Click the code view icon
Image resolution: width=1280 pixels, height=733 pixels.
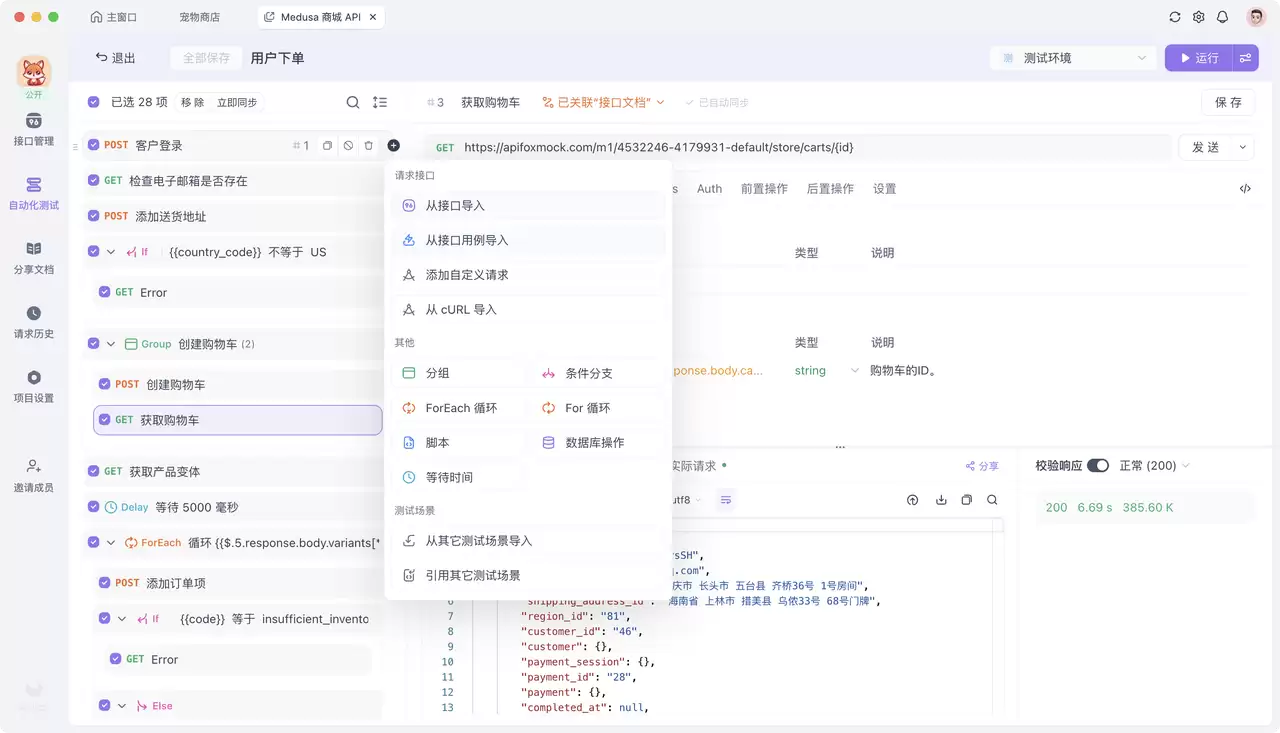pos(1245,188)
